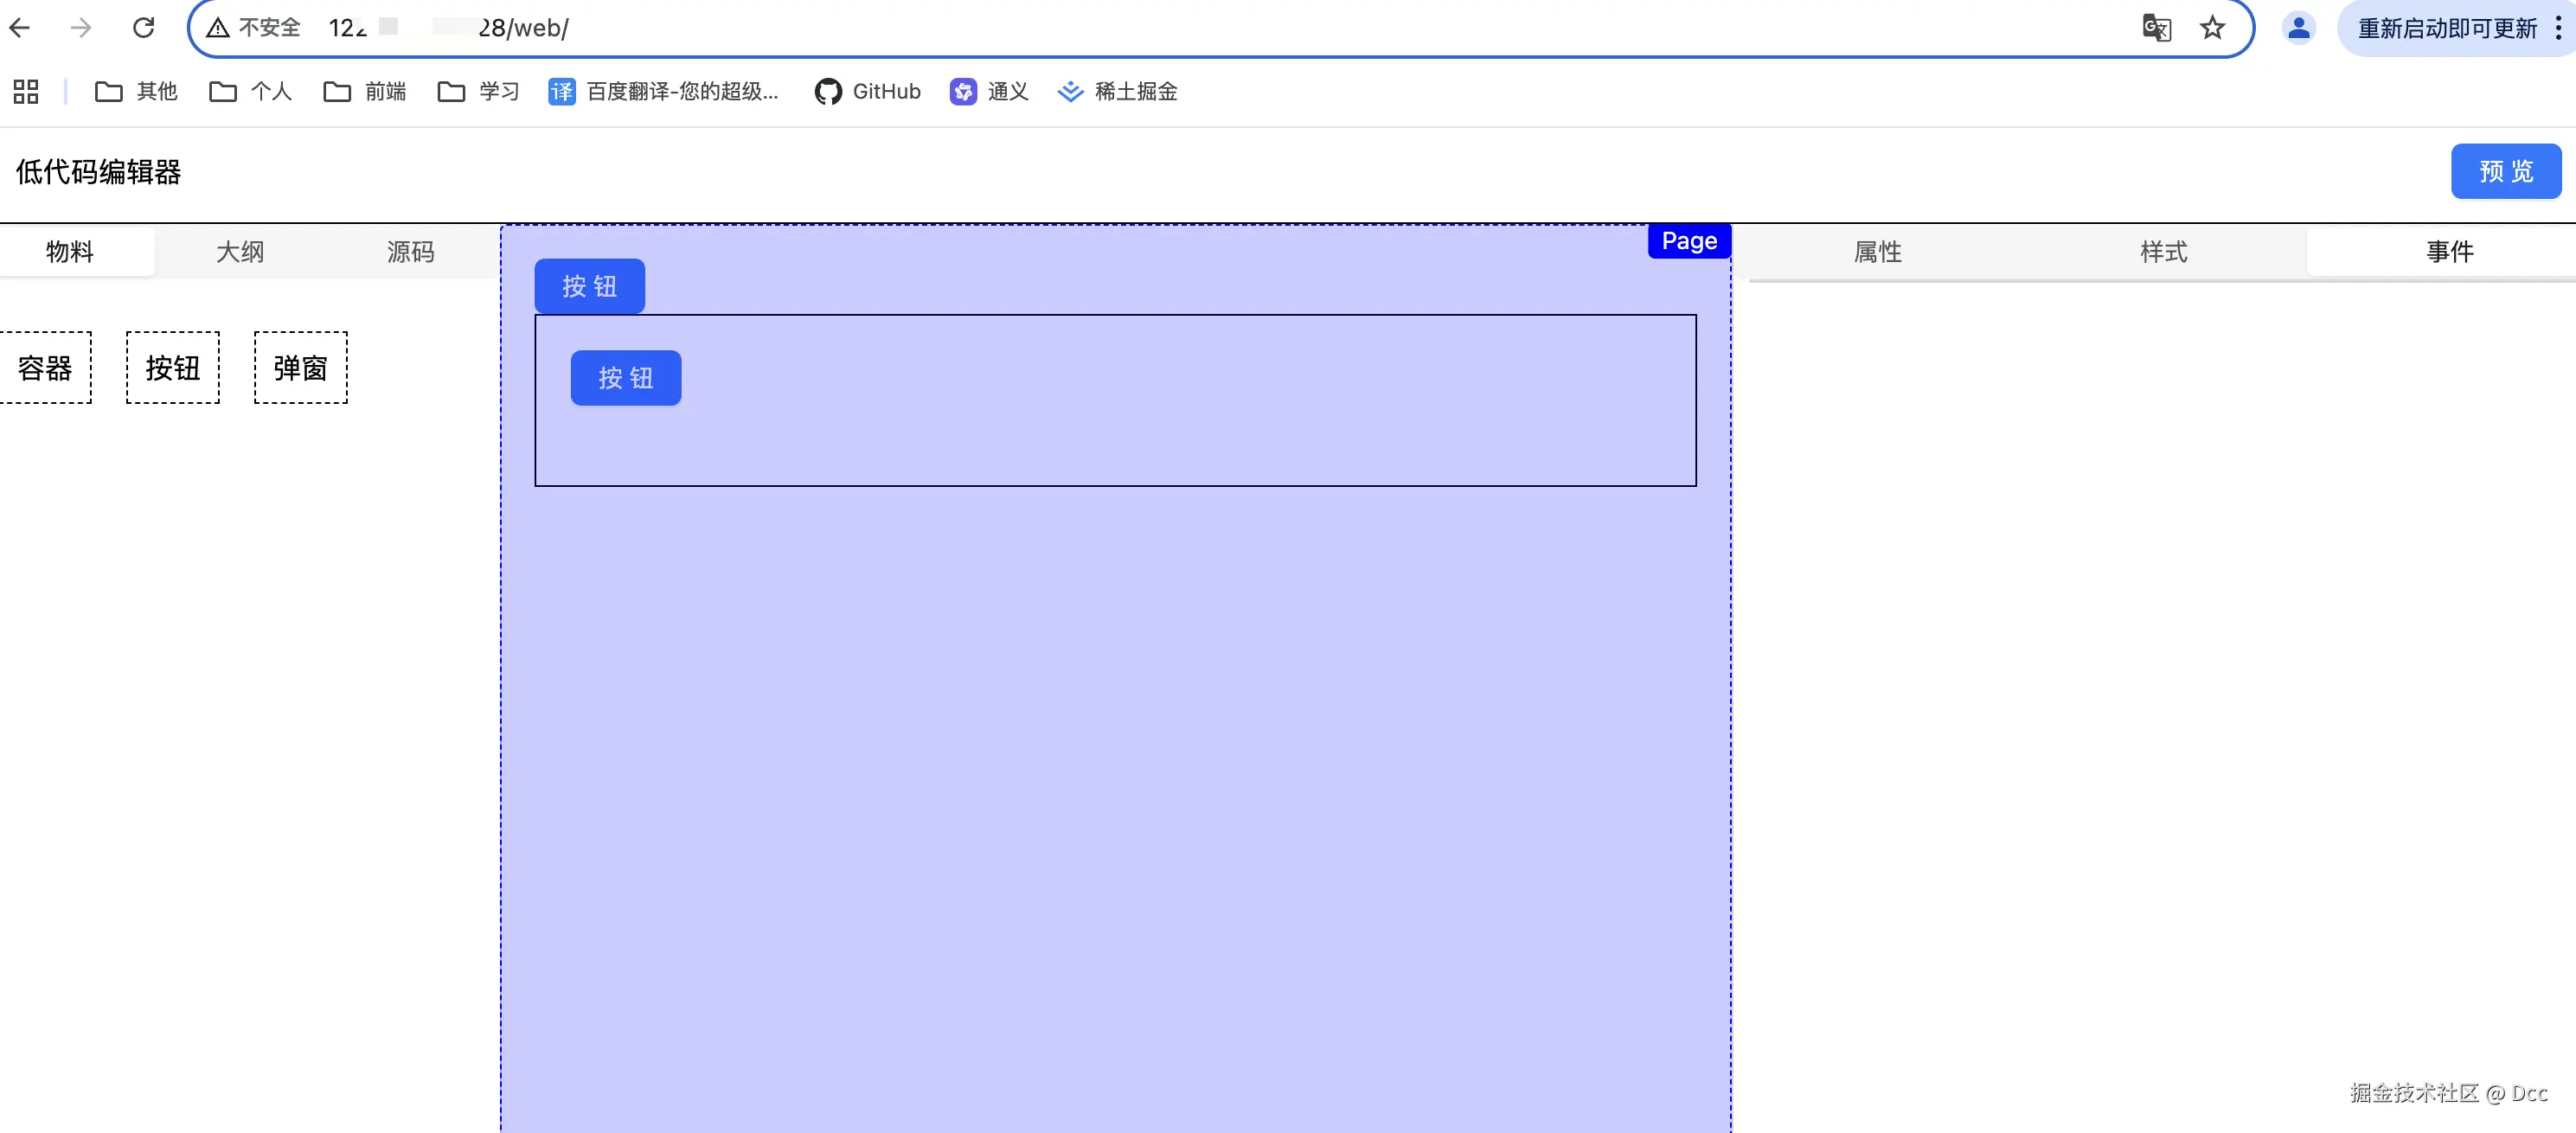This screenshot has height=1133, width=2576.
Task: Click the 按钮 inside the container box
Action: click(626, 378)
